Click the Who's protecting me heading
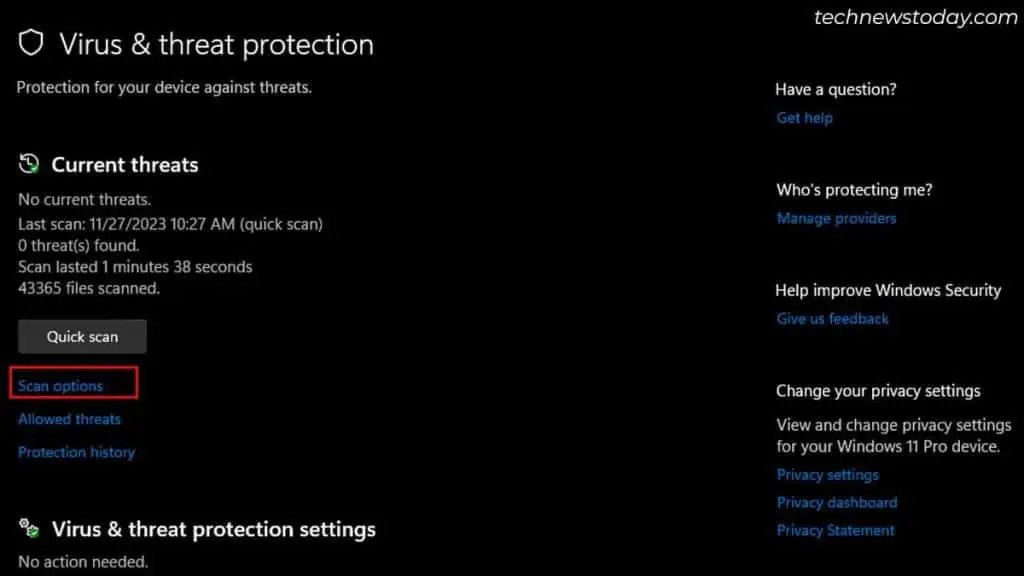The height and width of the screenshot is (576, 1024). pyautogui.click(x=854, y=189)
